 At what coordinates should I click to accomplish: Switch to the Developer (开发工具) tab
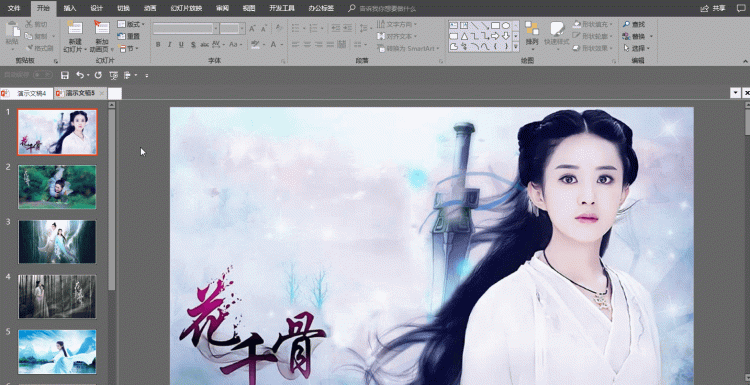[x=282, y=8]
